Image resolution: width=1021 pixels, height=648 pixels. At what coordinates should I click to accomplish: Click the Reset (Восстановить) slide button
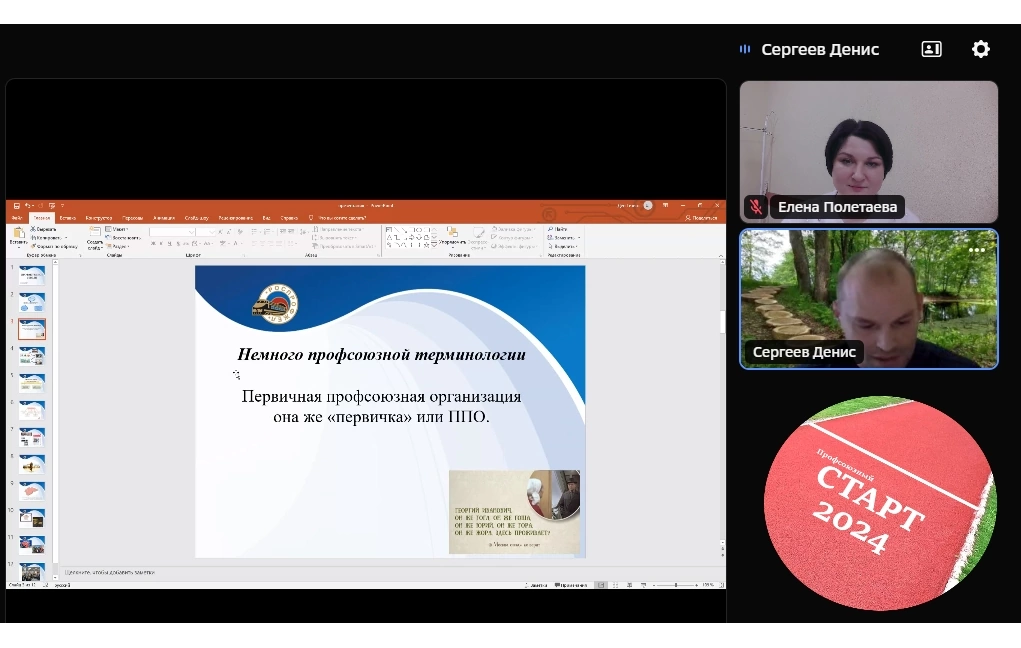click(x=122, y=238)
